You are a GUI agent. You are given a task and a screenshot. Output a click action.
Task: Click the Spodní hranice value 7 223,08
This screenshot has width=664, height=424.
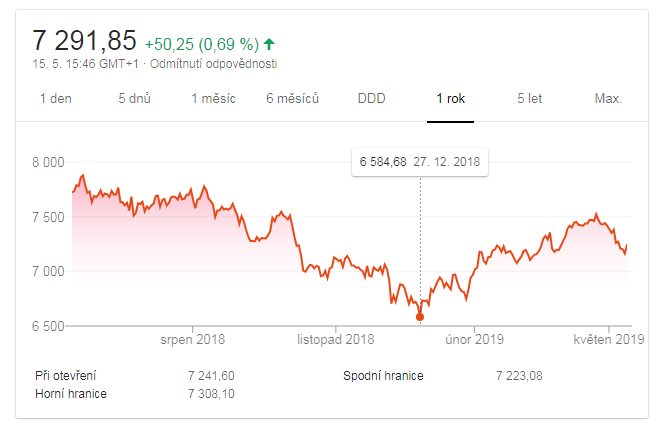[519, 376]
